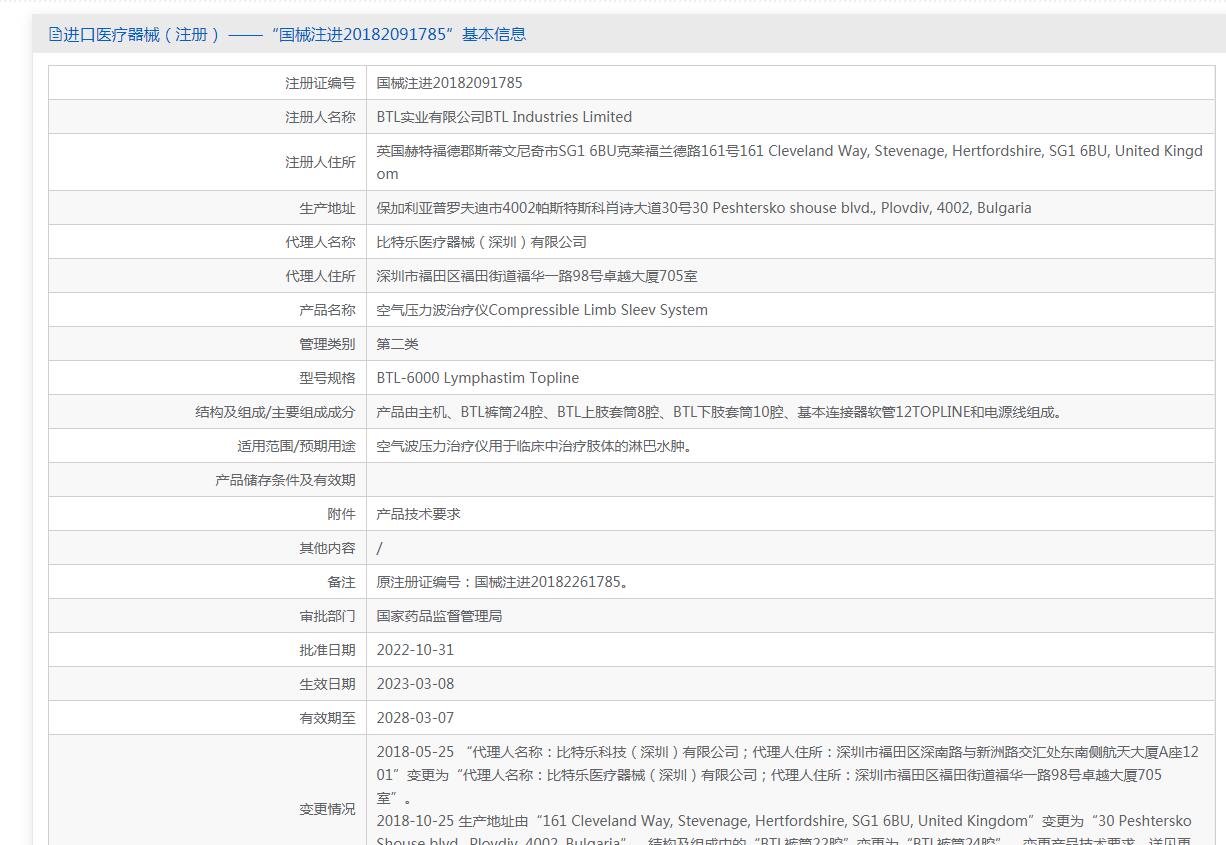The height and width of the screenshot is (845, 1226).
Task: Click the effective date 2023-03-08
Action: click(415, 684)
